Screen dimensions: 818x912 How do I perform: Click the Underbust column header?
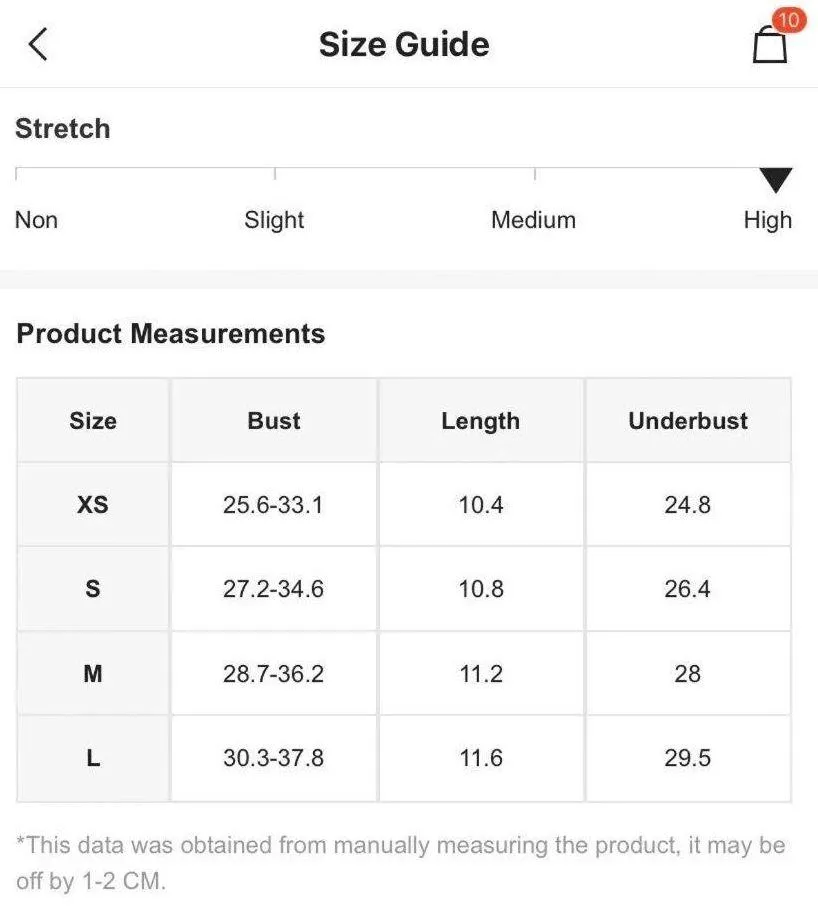(688, 421)
